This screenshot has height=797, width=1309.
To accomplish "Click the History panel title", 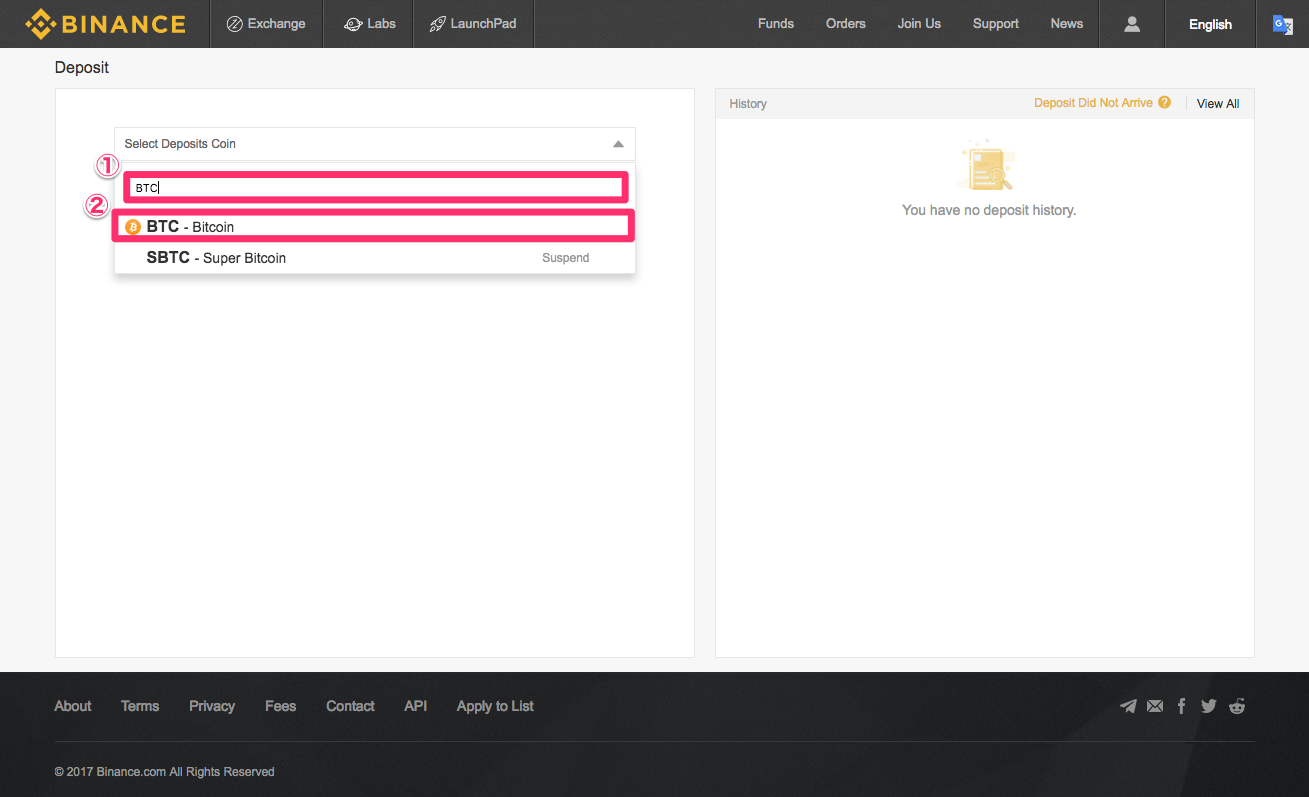I will [x=748, y=104].
